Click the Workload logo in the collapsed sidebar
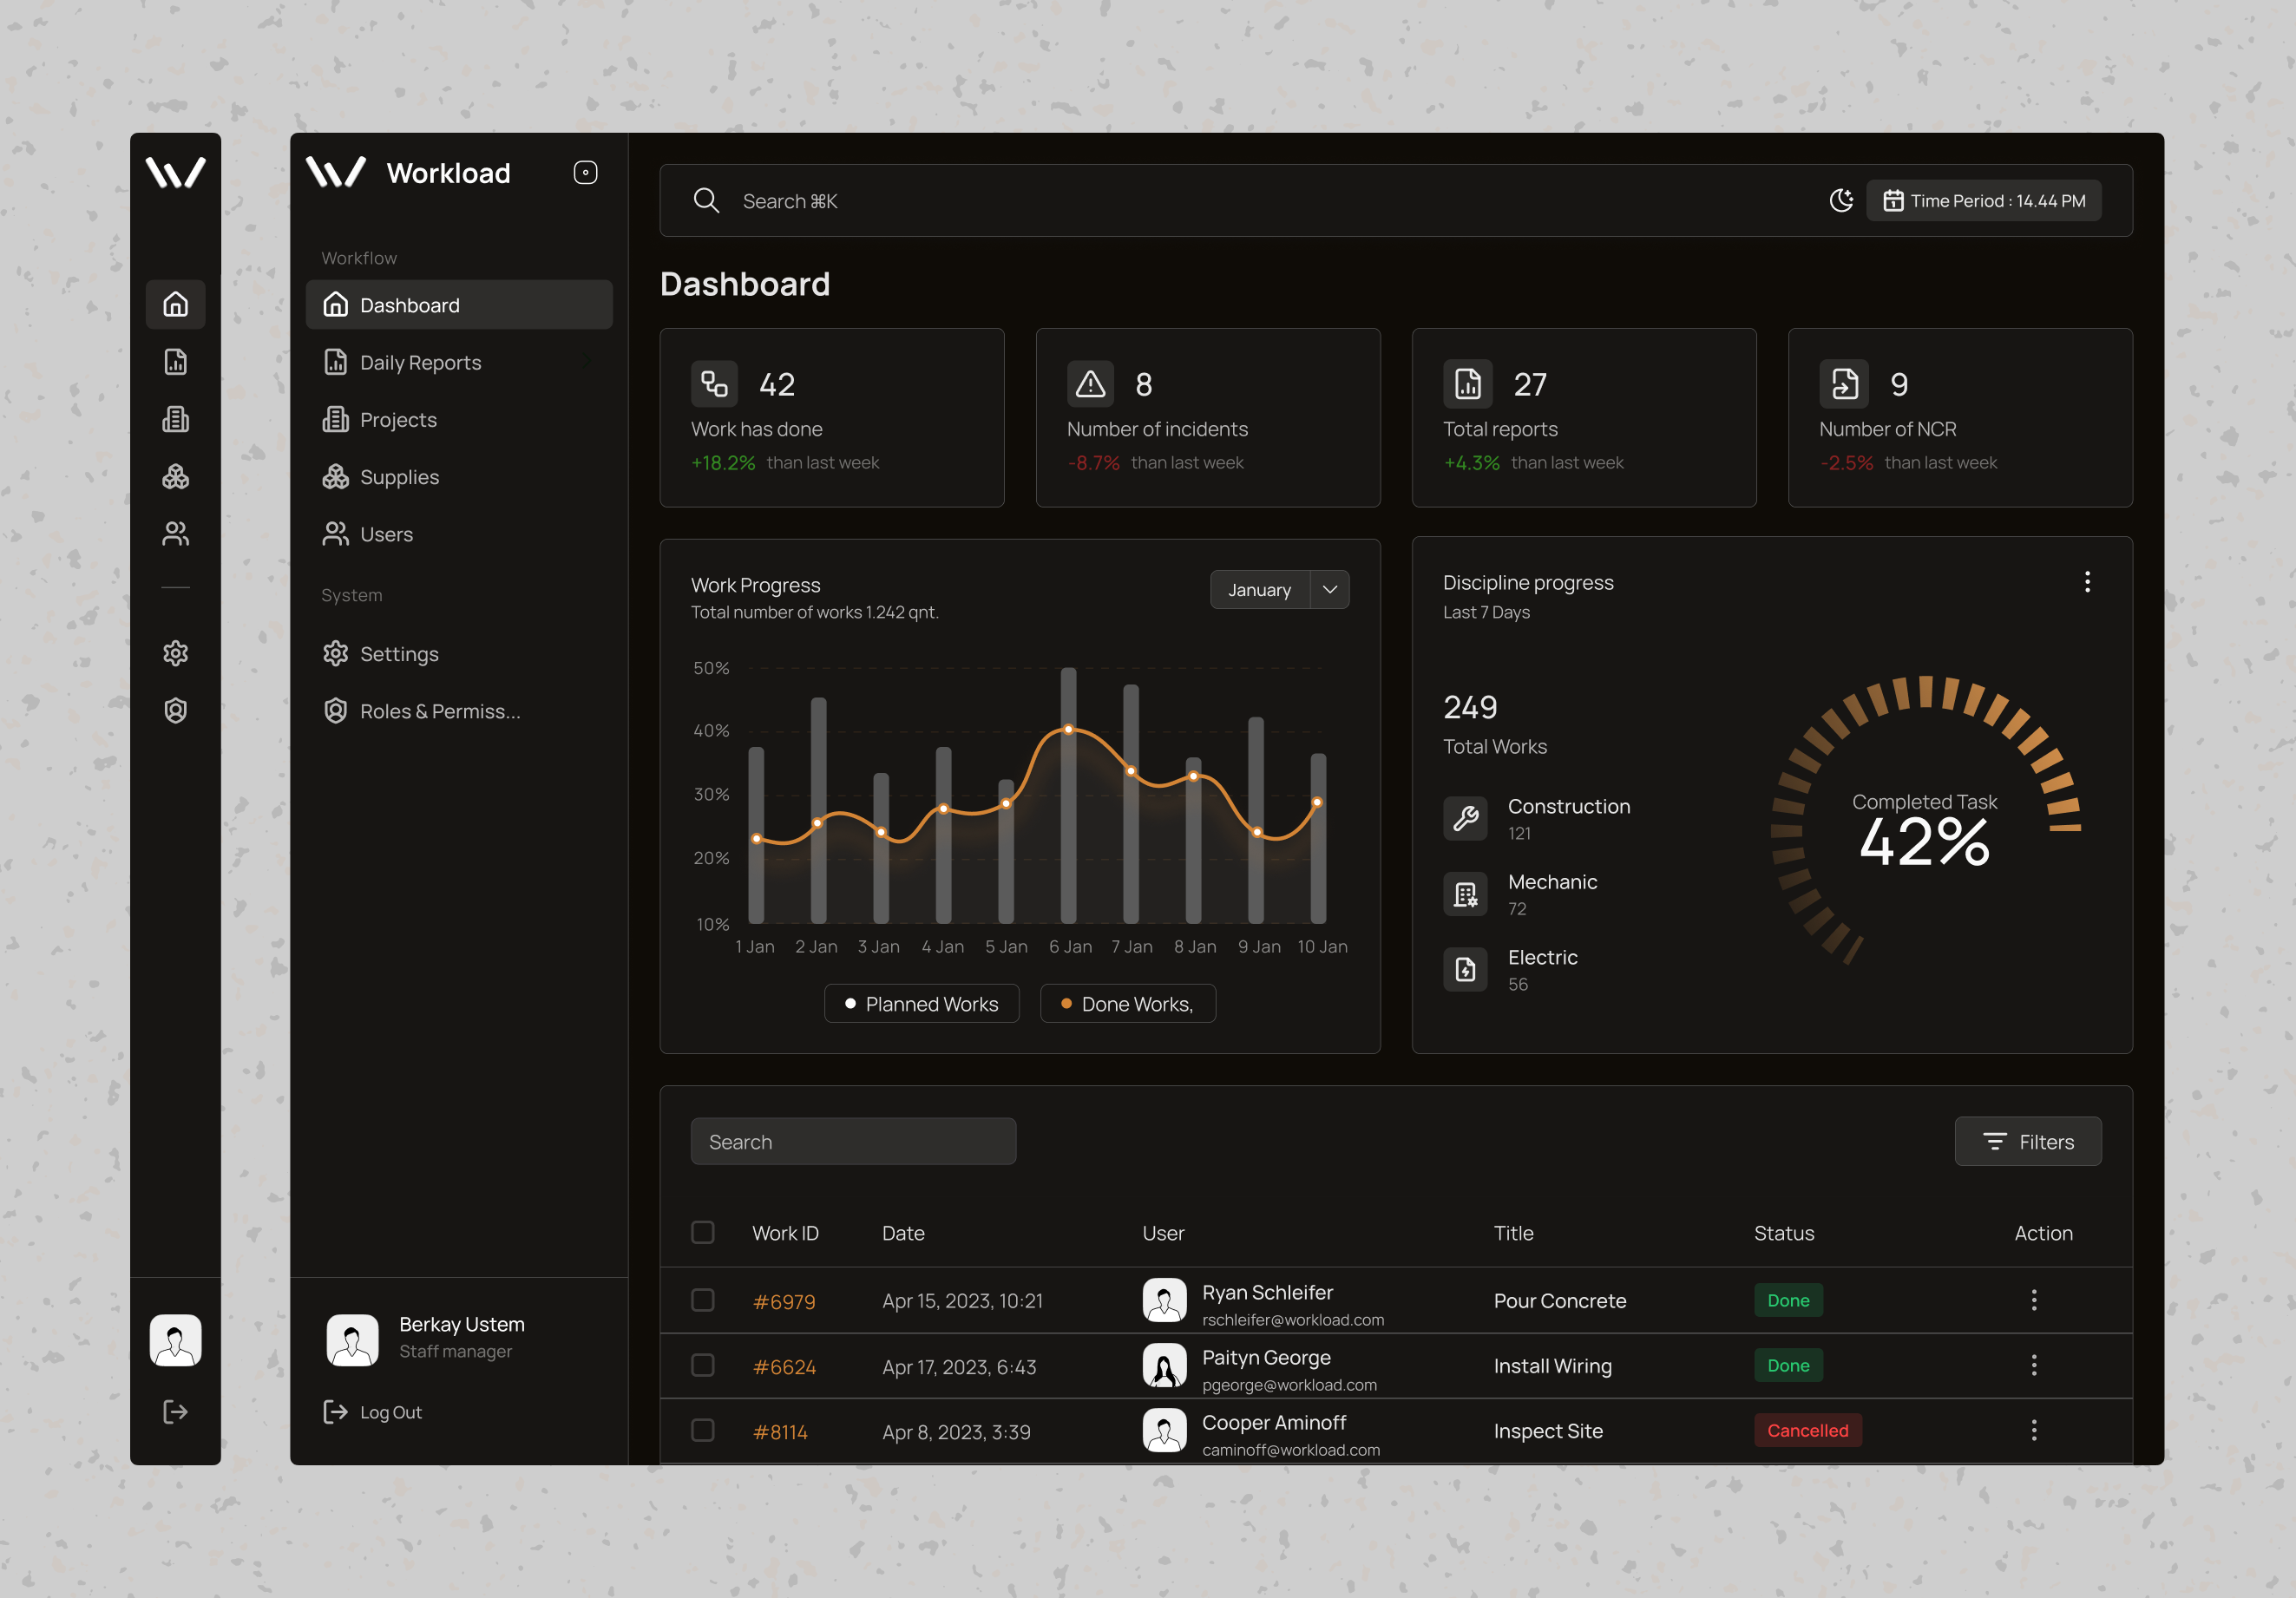Image resolution: width=2296 pixels, height=1598 pixels. coord(175,172)
